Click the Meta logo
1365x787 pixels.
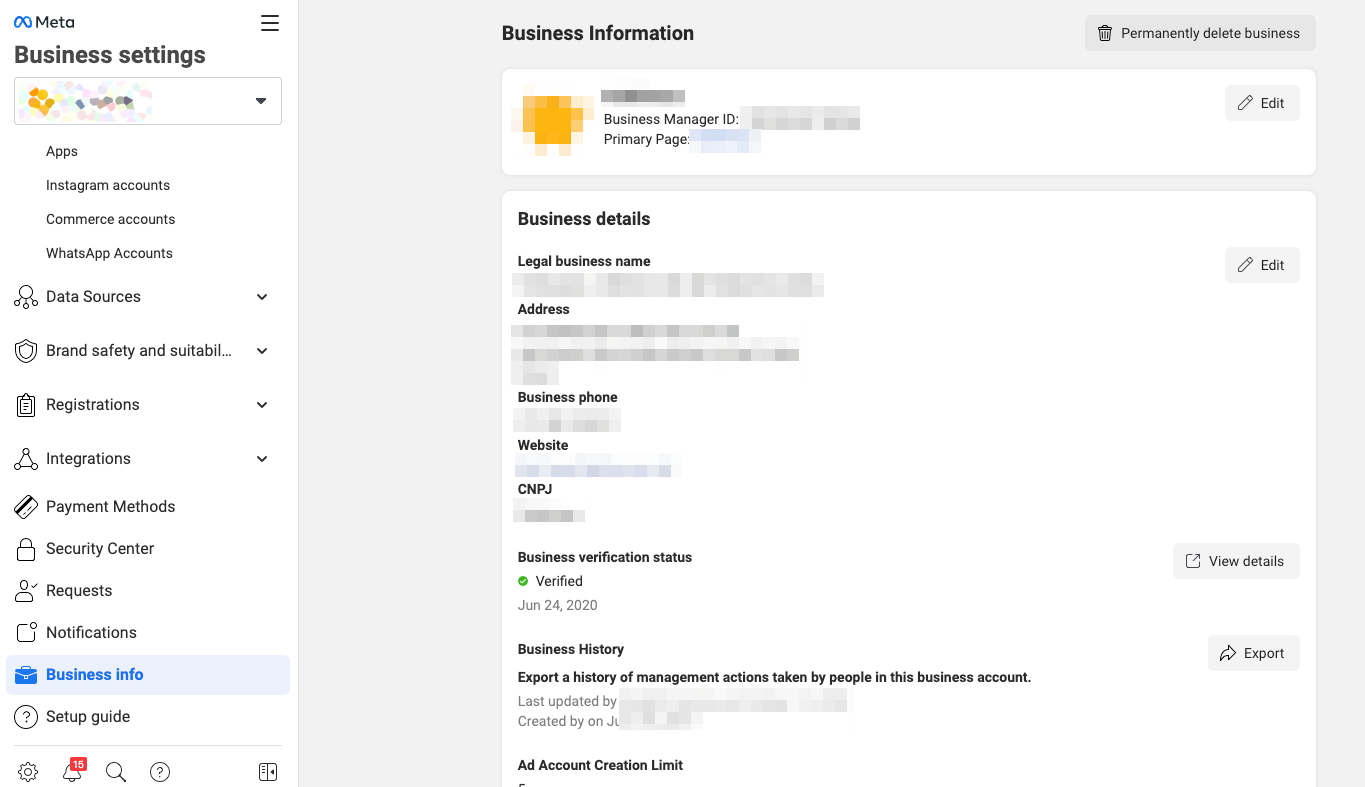coord(44,22)
